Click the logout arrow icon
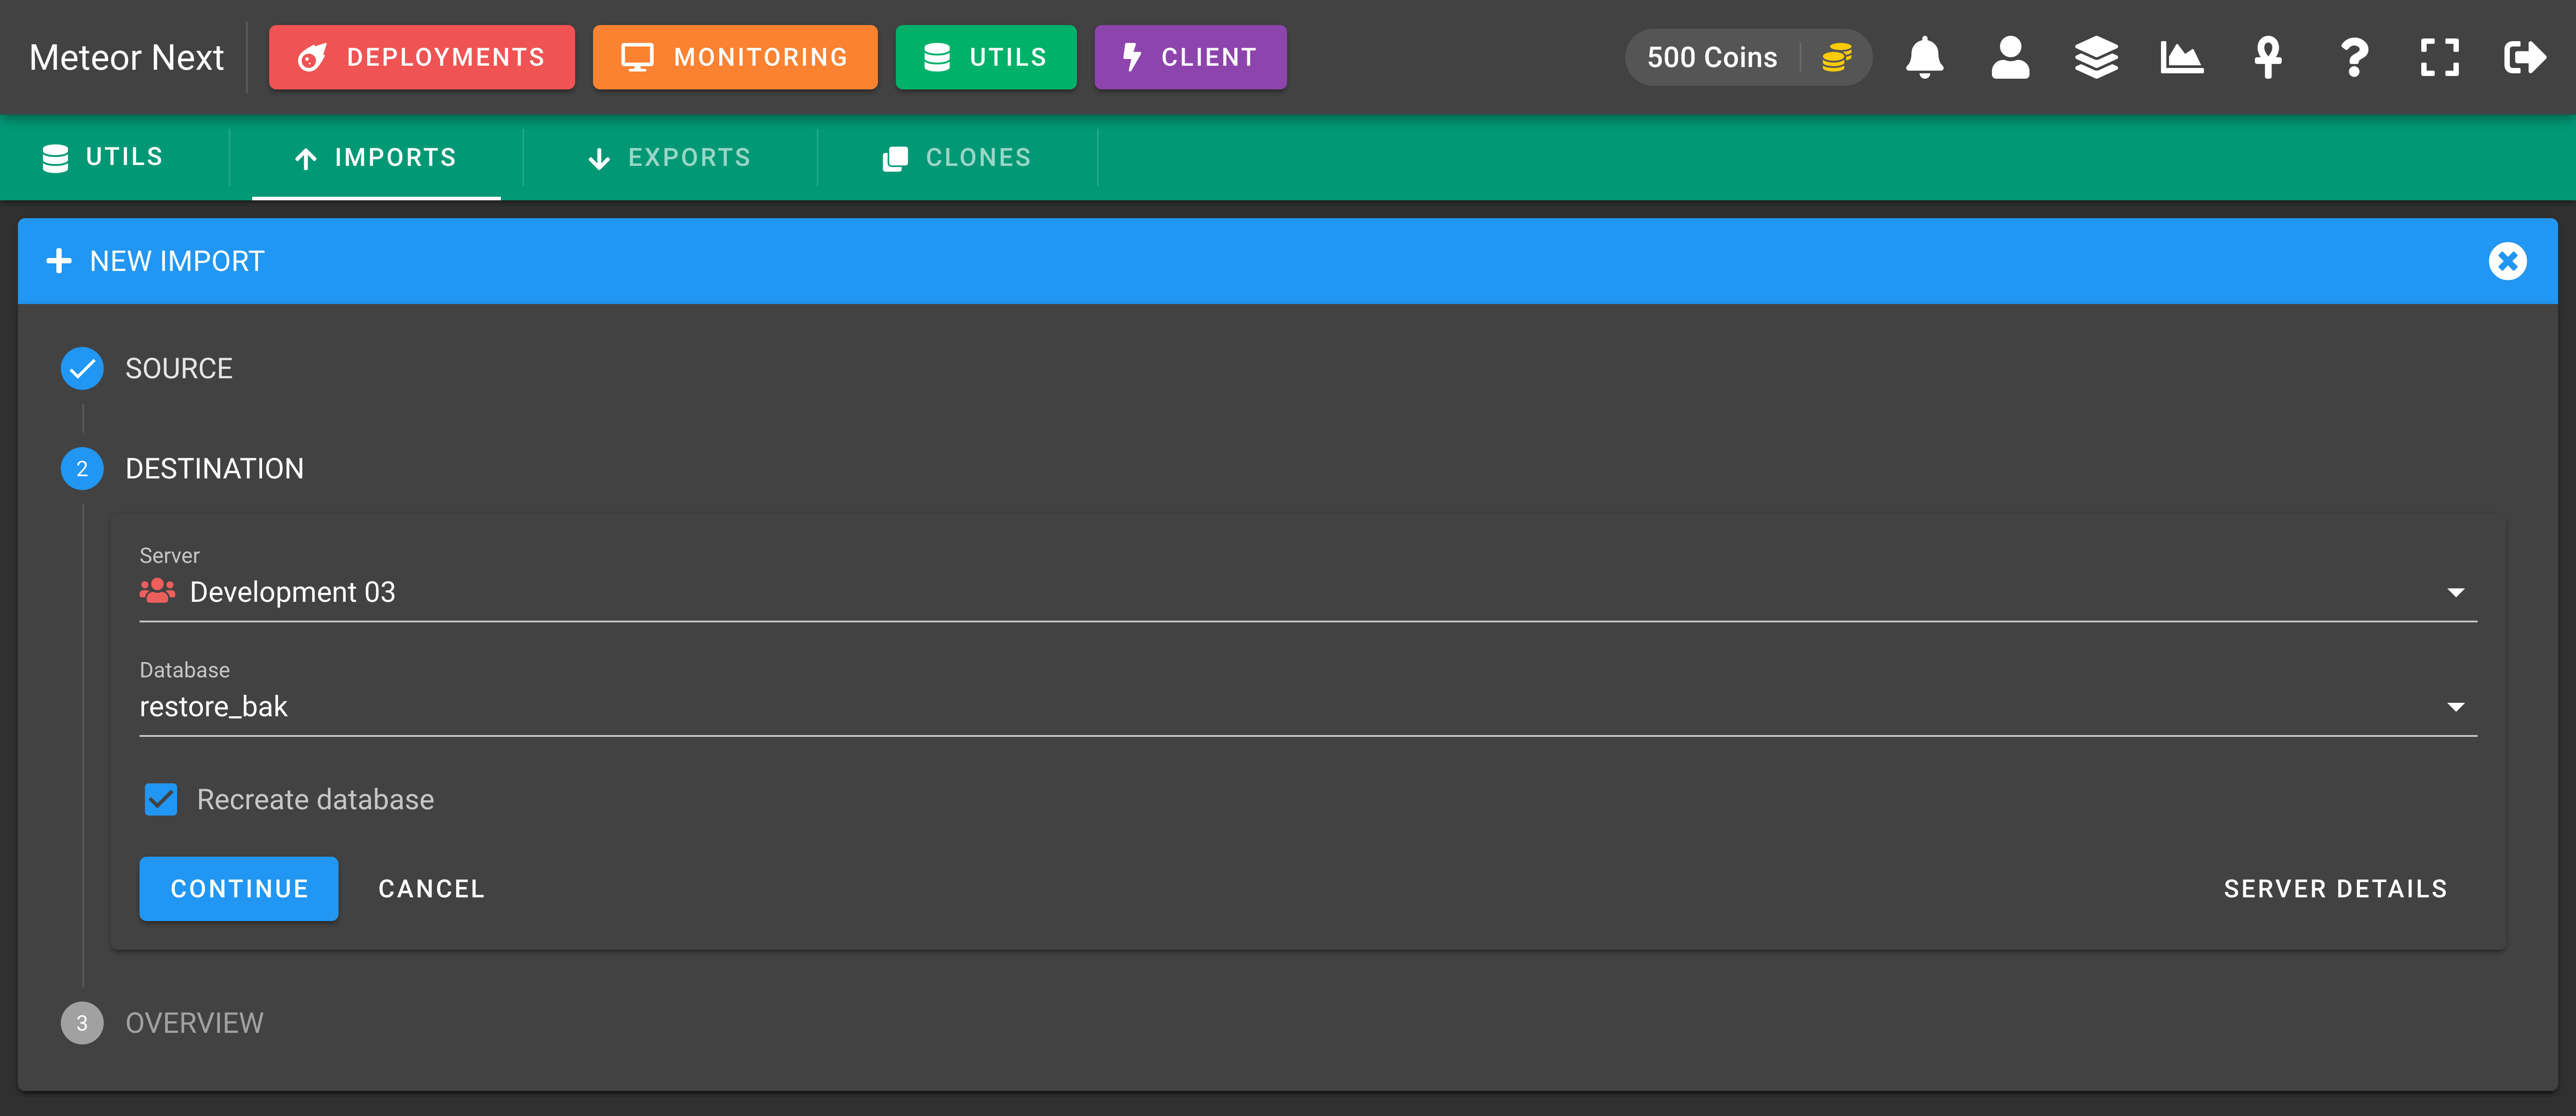This screenshot has width=2576, height=1116. point(2525,57)
